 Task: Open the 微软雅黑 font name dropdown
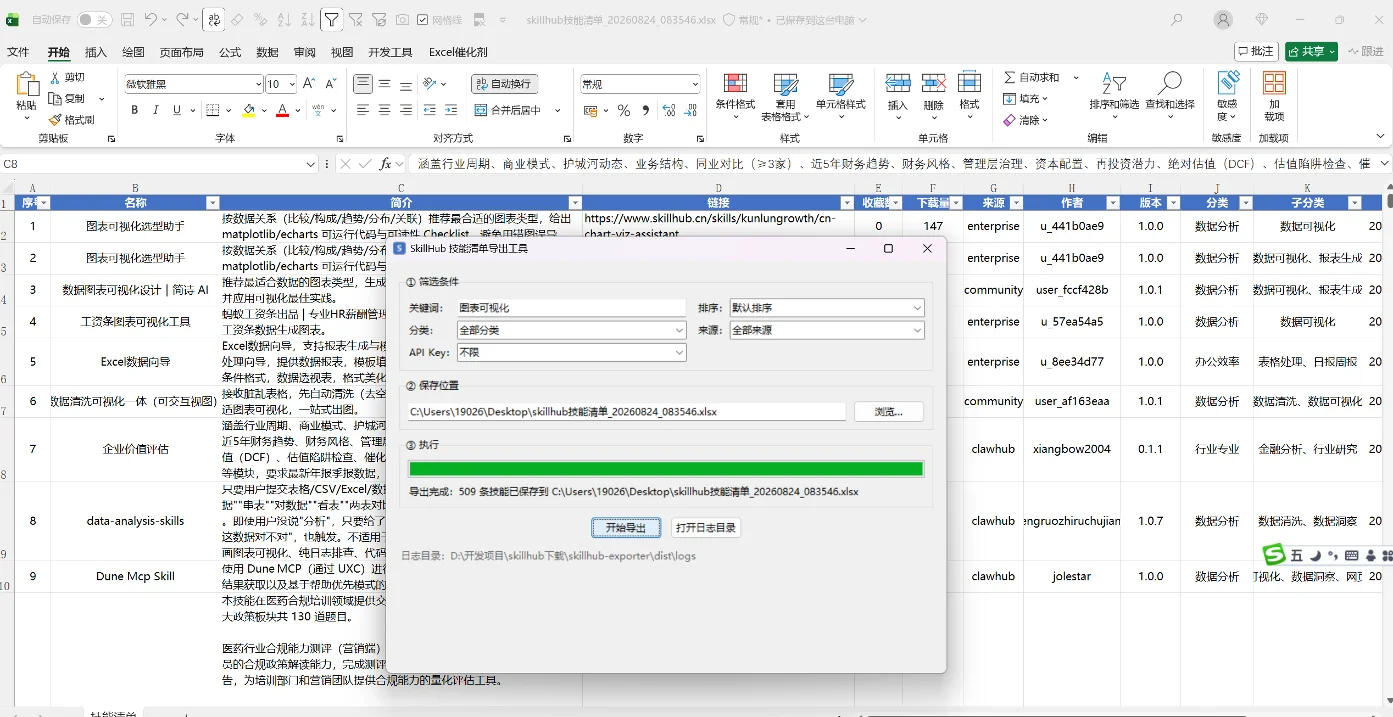tap(256, 84)
